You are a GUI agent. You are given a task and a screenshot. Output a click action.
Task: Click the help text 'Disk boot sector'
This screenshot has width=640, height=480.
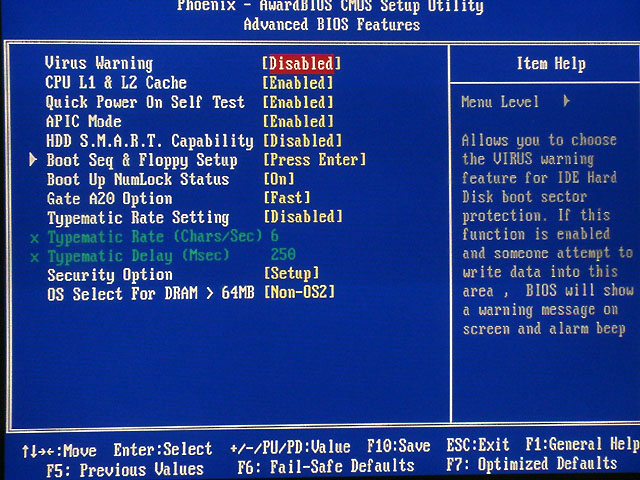pos(524,197)
